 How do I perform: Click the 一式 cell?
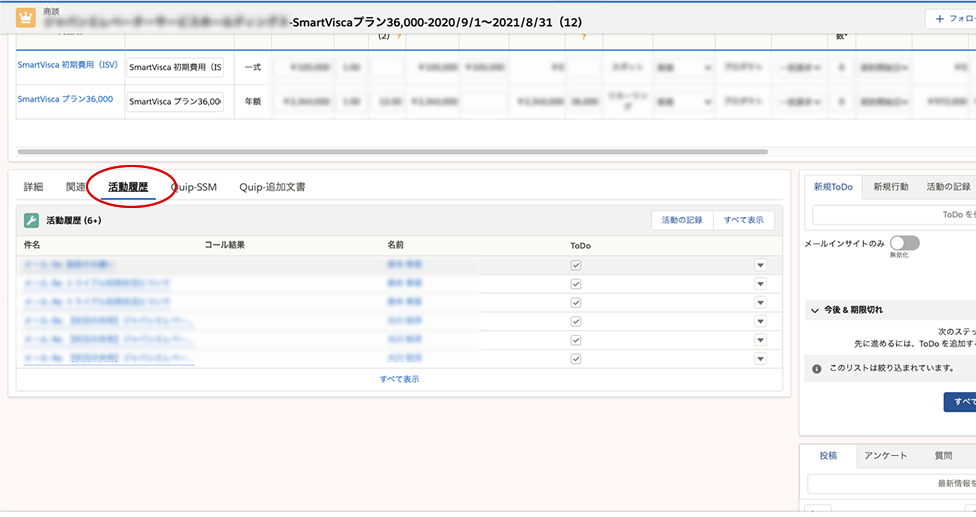pos(253,67)
